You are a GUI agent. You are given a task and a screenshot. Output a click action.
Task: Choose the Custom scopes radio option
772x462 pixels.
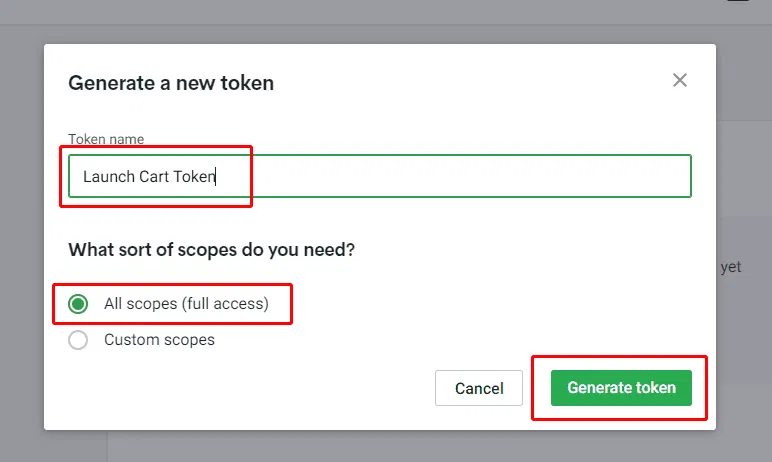[78, 340]
